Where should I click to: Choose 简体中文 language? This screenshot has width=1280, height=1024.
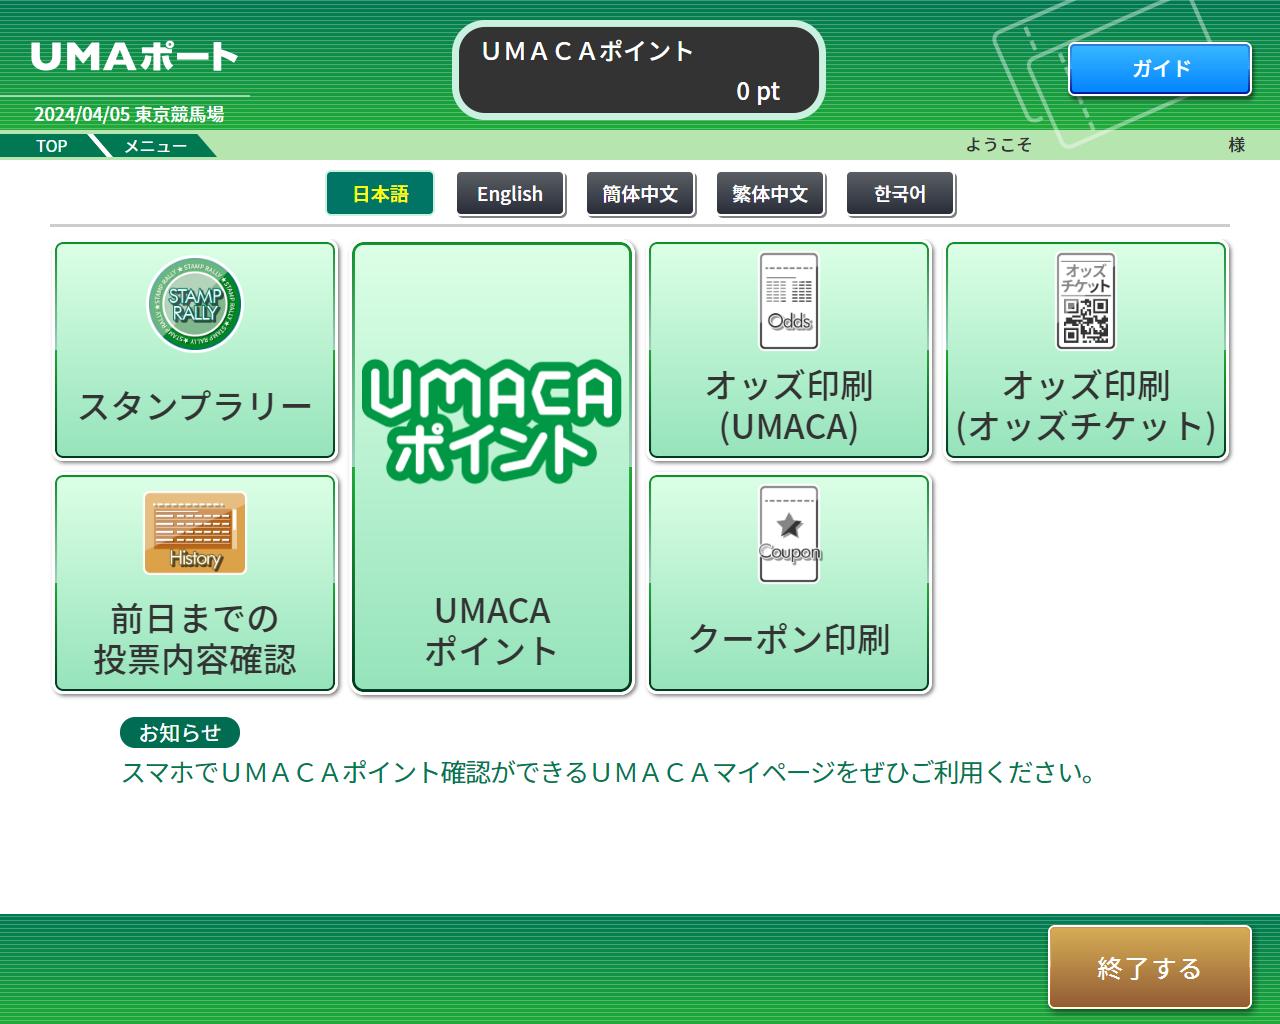(x=640, y=194)
